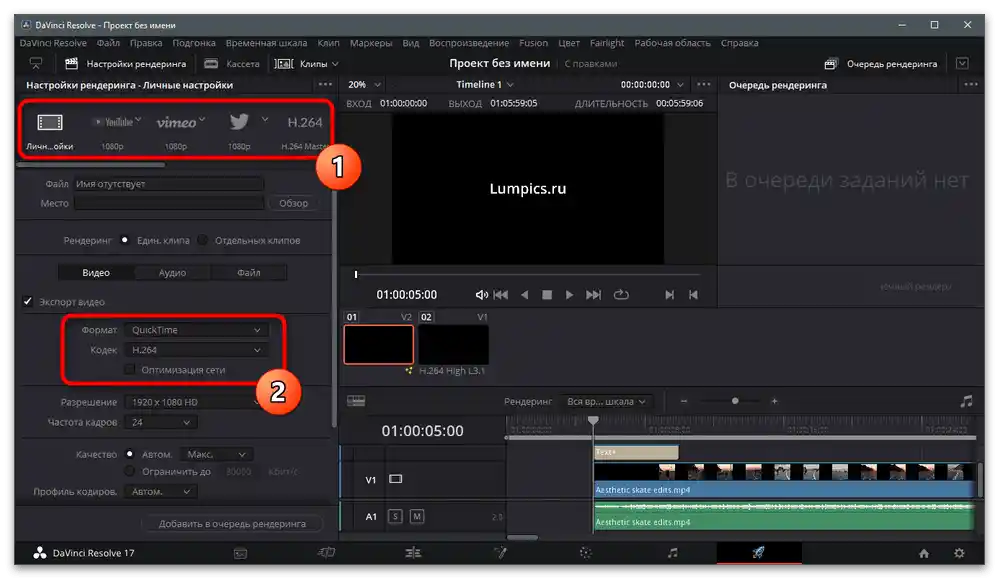Open the Fusion menu
999x579 pixels.
click(x=533, y=43)
